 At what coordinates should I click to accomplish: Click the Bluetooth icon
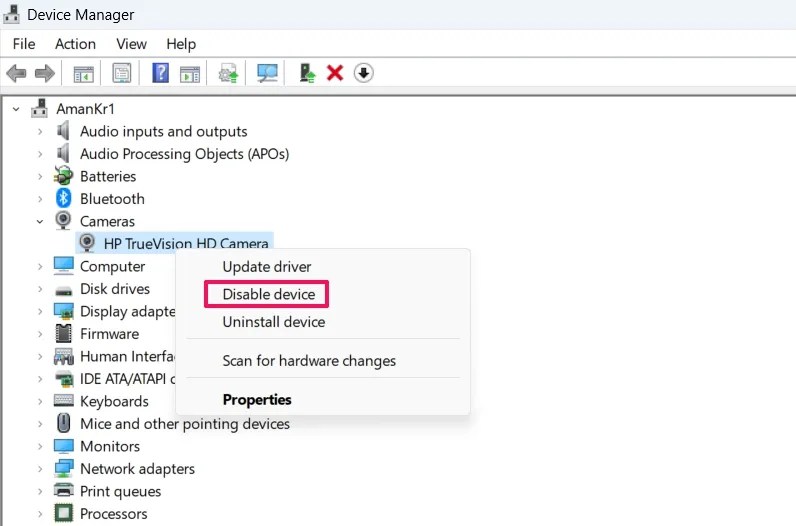tap(63, 198)
